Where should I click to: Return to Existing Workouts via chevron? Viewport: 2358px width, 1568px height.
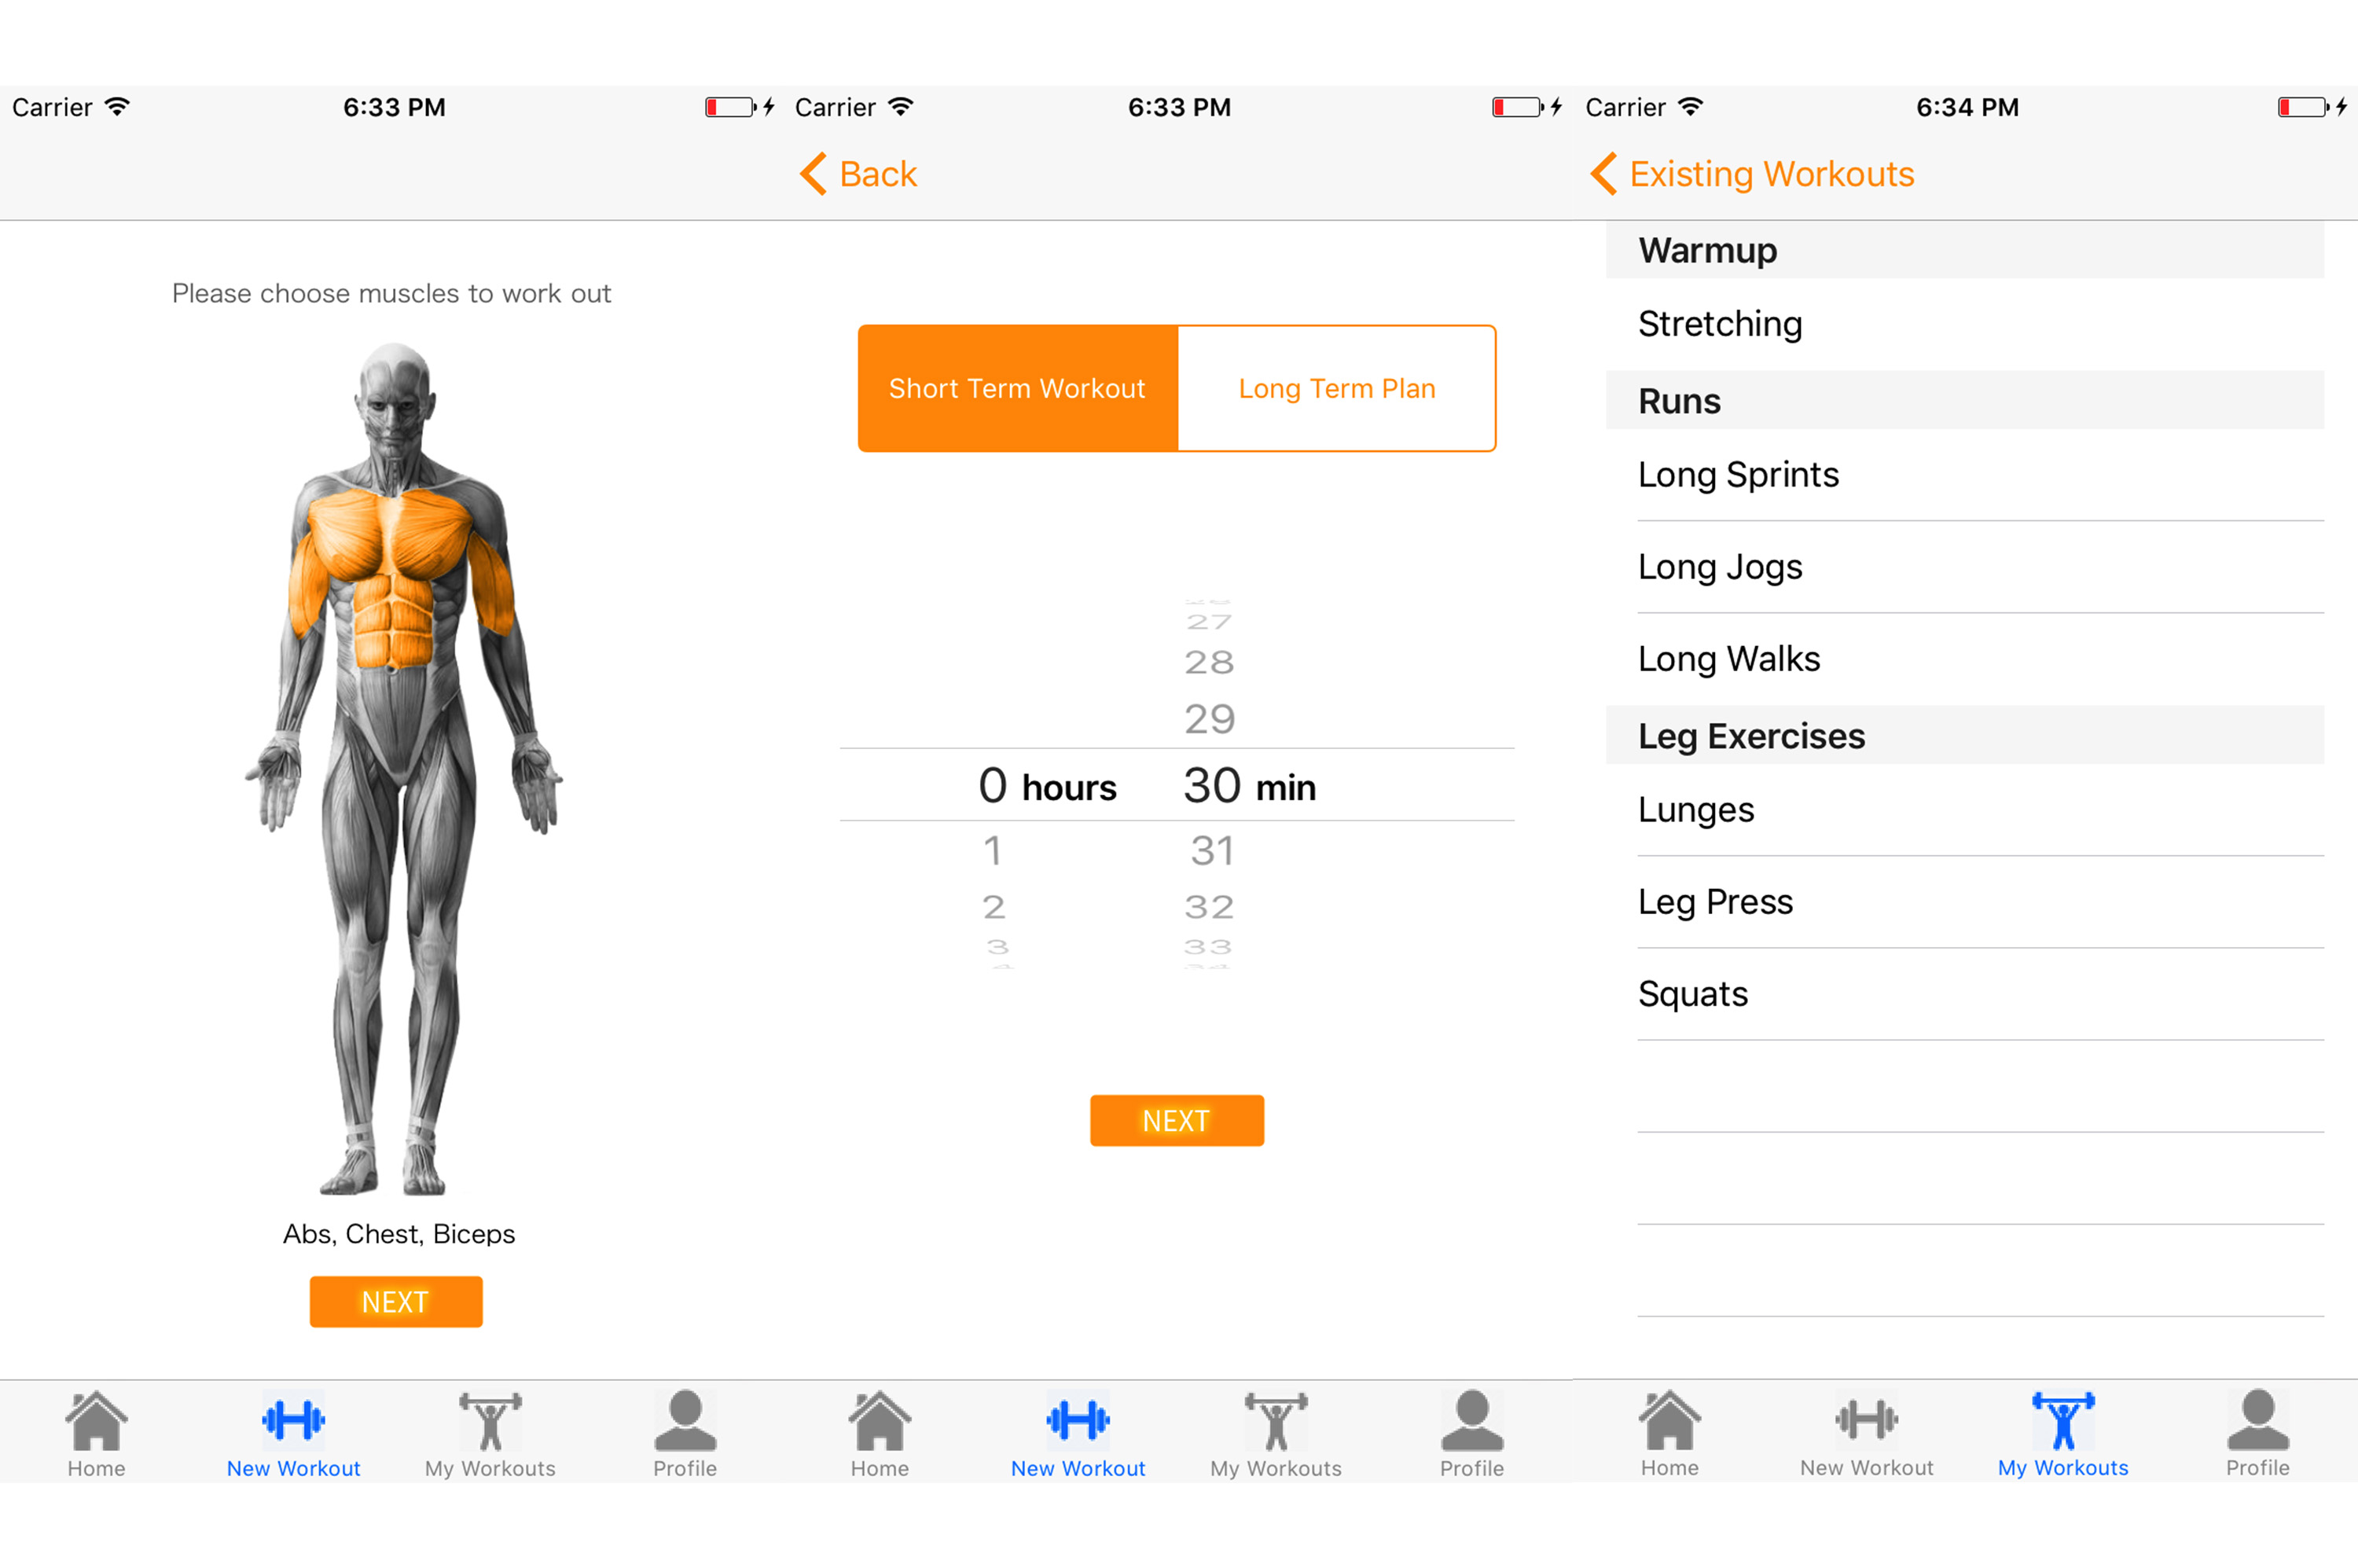(1752, 174)
